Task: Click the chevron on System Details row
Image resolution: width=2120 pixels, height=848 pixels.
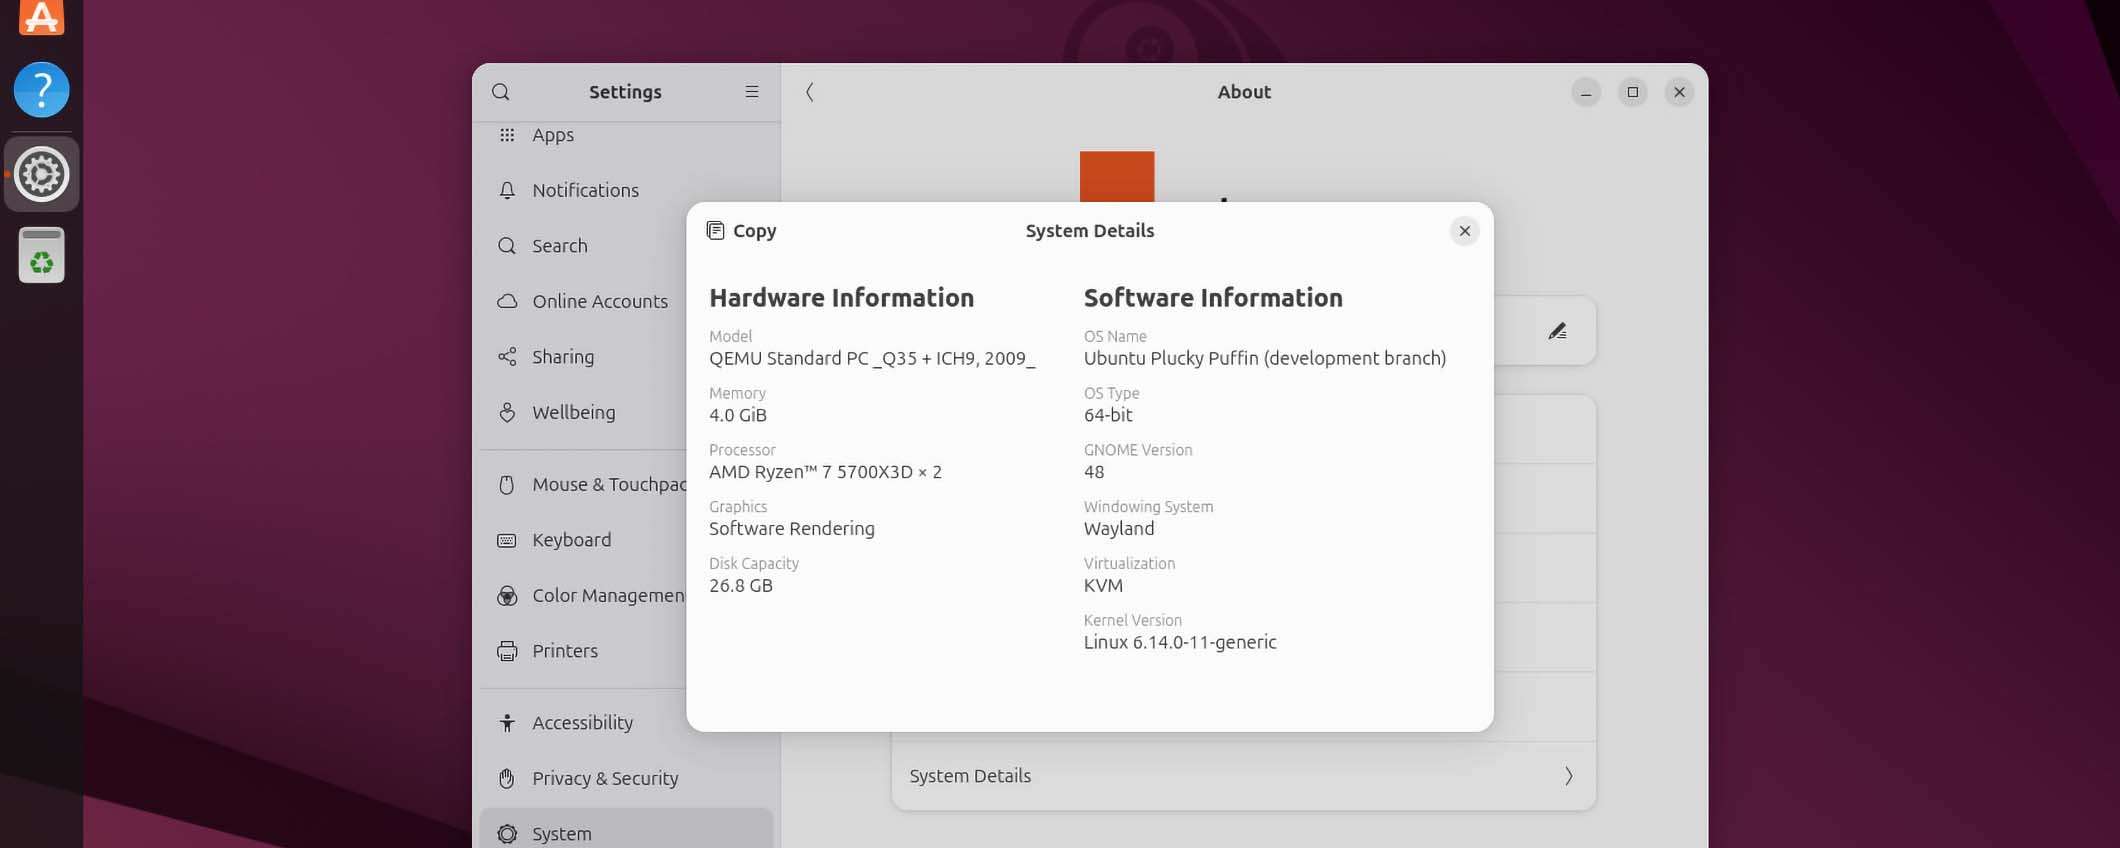Action: pos(1568,776)
